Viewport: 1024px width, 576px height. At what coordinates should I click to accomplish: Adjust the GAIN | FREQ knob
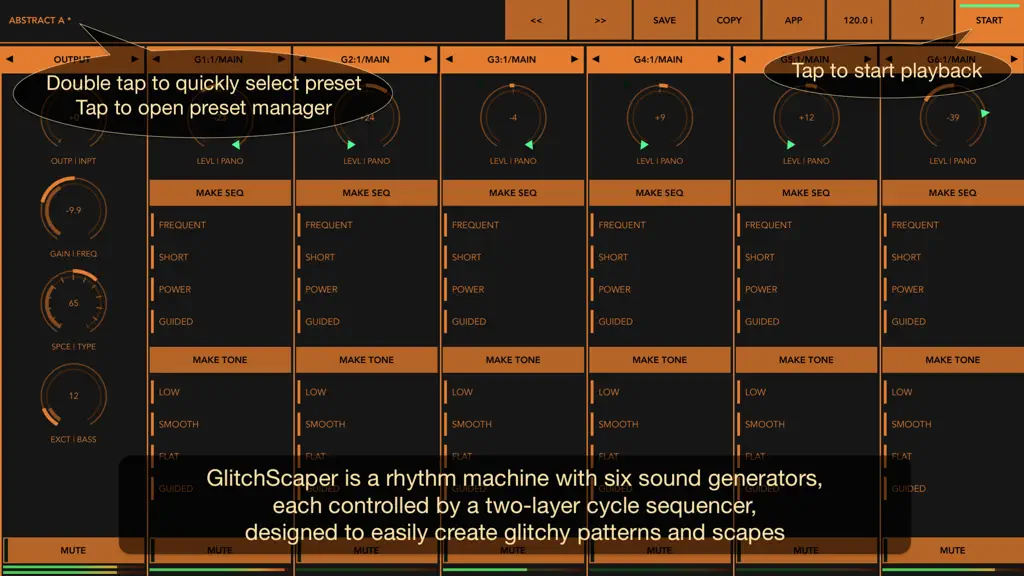pos(73,210)
